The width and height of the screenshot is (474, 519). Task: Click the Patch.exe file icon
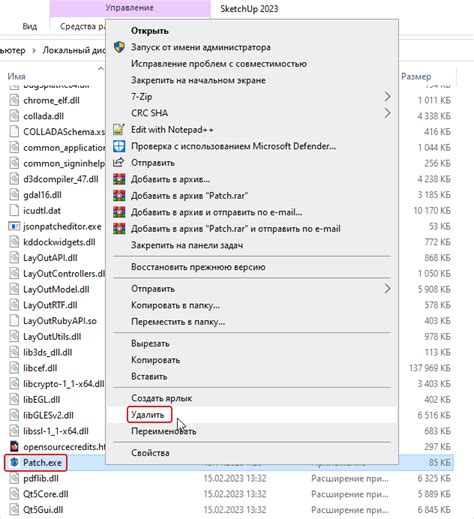[x=14, y=462]
